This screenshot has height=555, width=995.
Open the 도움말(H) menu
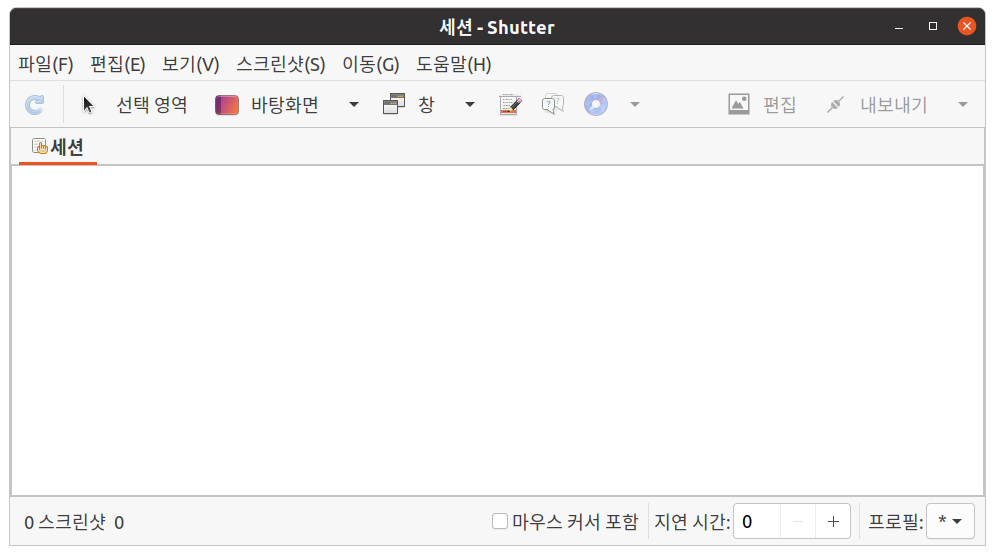454,64
